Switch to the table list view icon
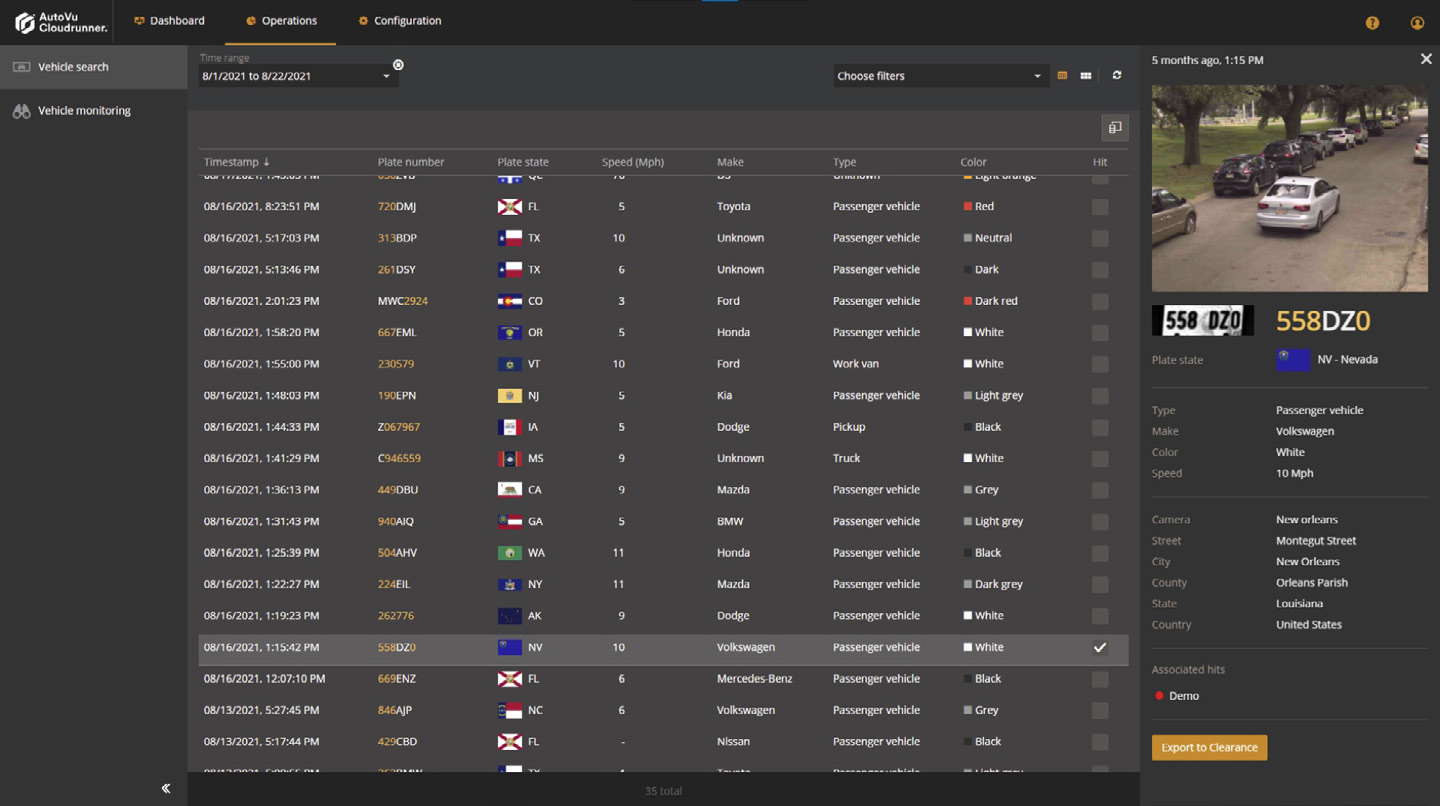Image resolution: width=1440 pixels, height=806 pixels. point(1062,76)
